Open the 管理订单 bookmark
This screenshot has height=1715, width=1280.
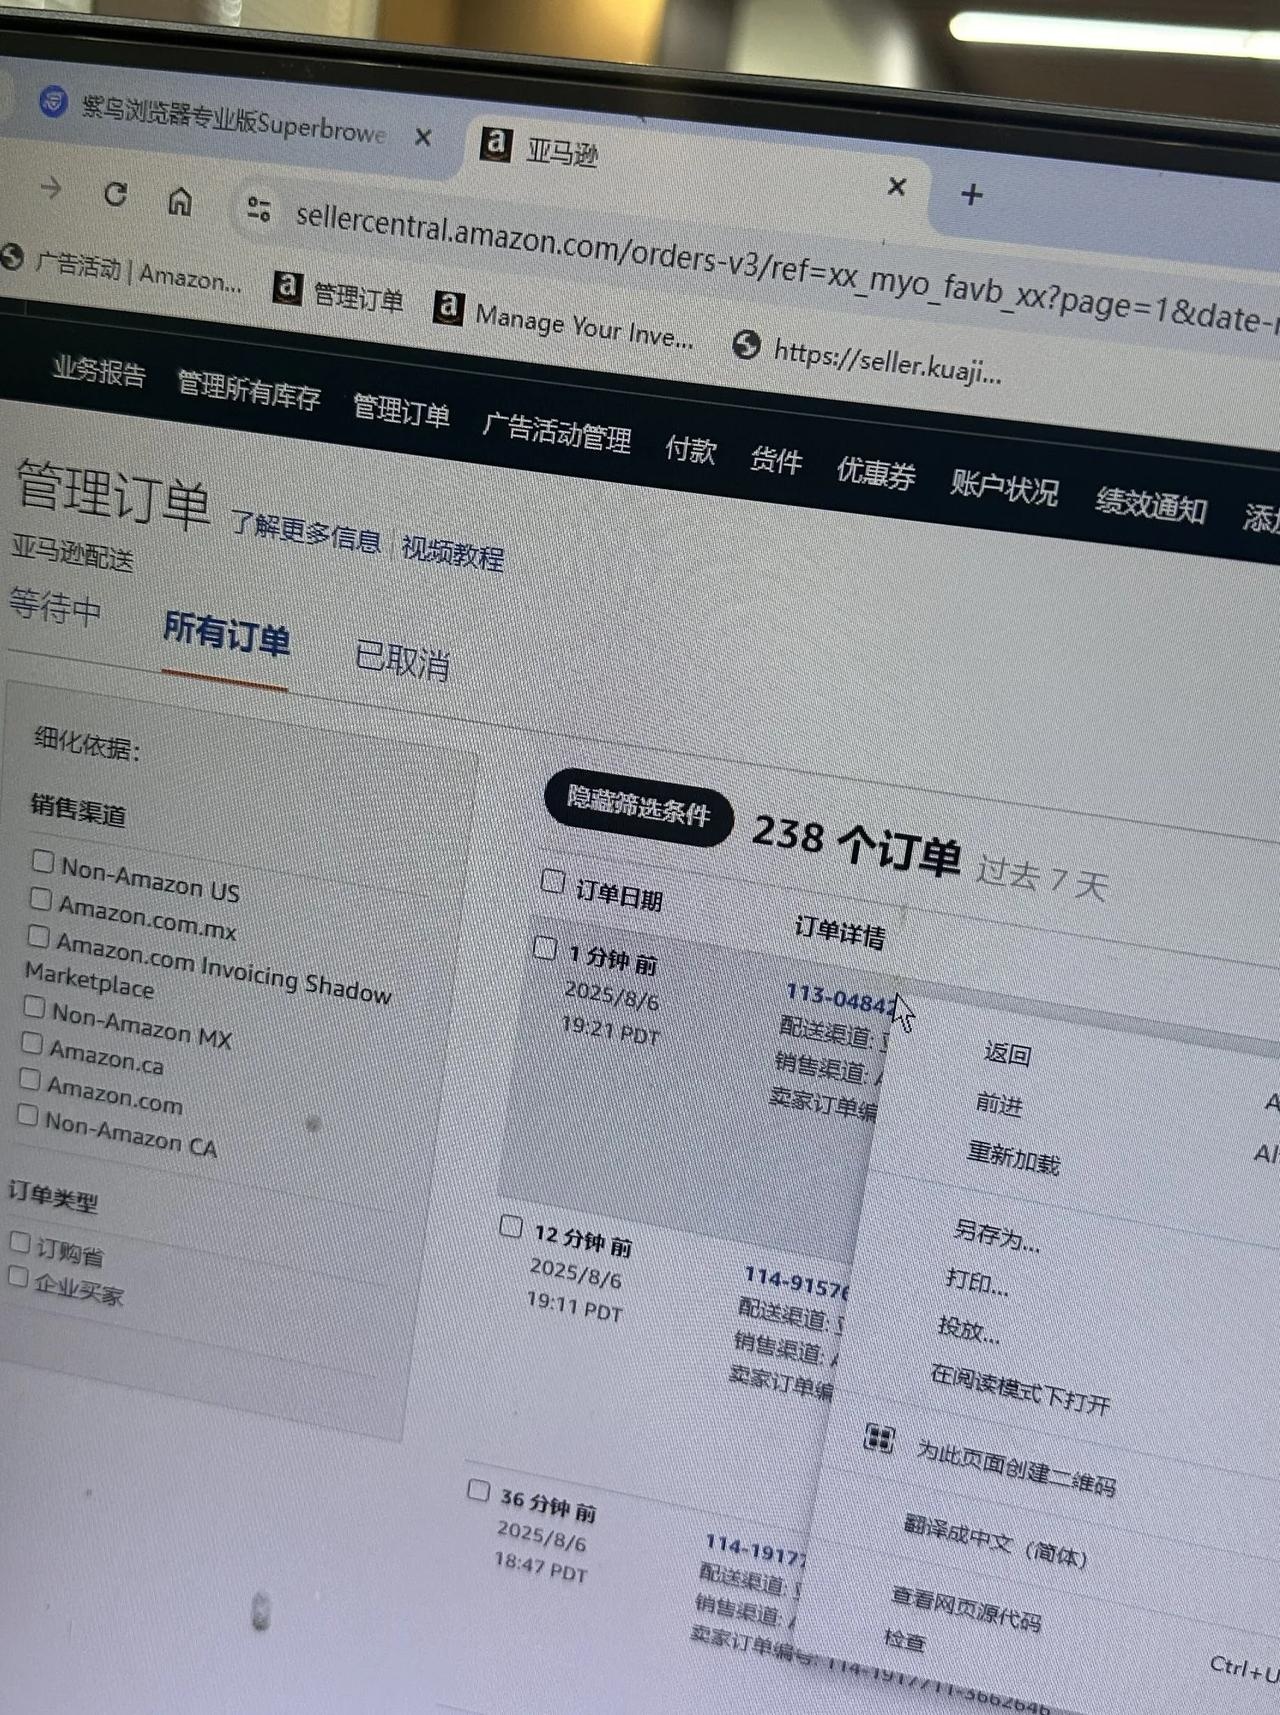tap(339, 293)
